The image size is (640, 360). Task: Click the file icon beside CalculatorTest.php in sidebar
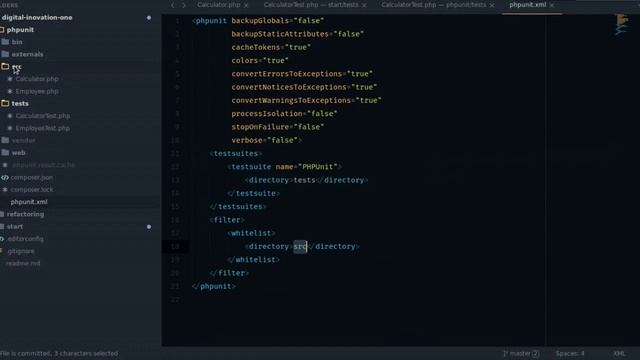pos(10,116)
